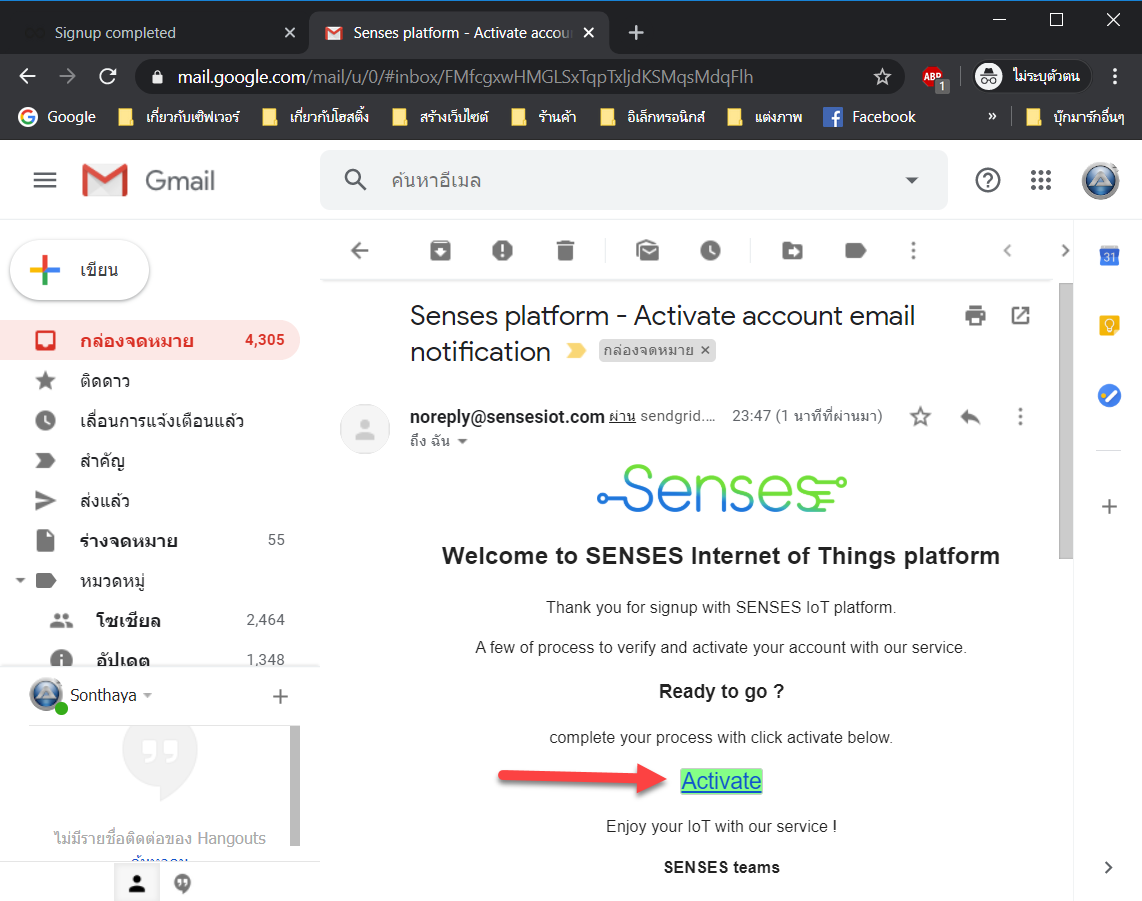Open the labels icon
This screenshot has height=901, width=1142.
click(855, 251)
